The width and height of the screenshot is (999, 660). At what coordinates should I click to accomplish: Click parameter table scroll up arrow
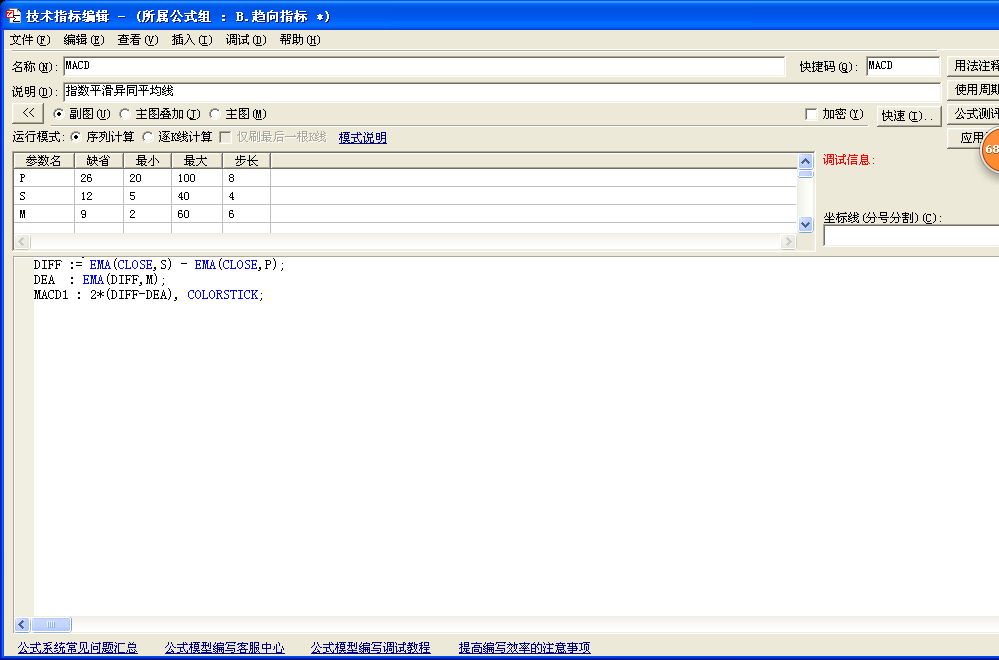coord(805,161)
